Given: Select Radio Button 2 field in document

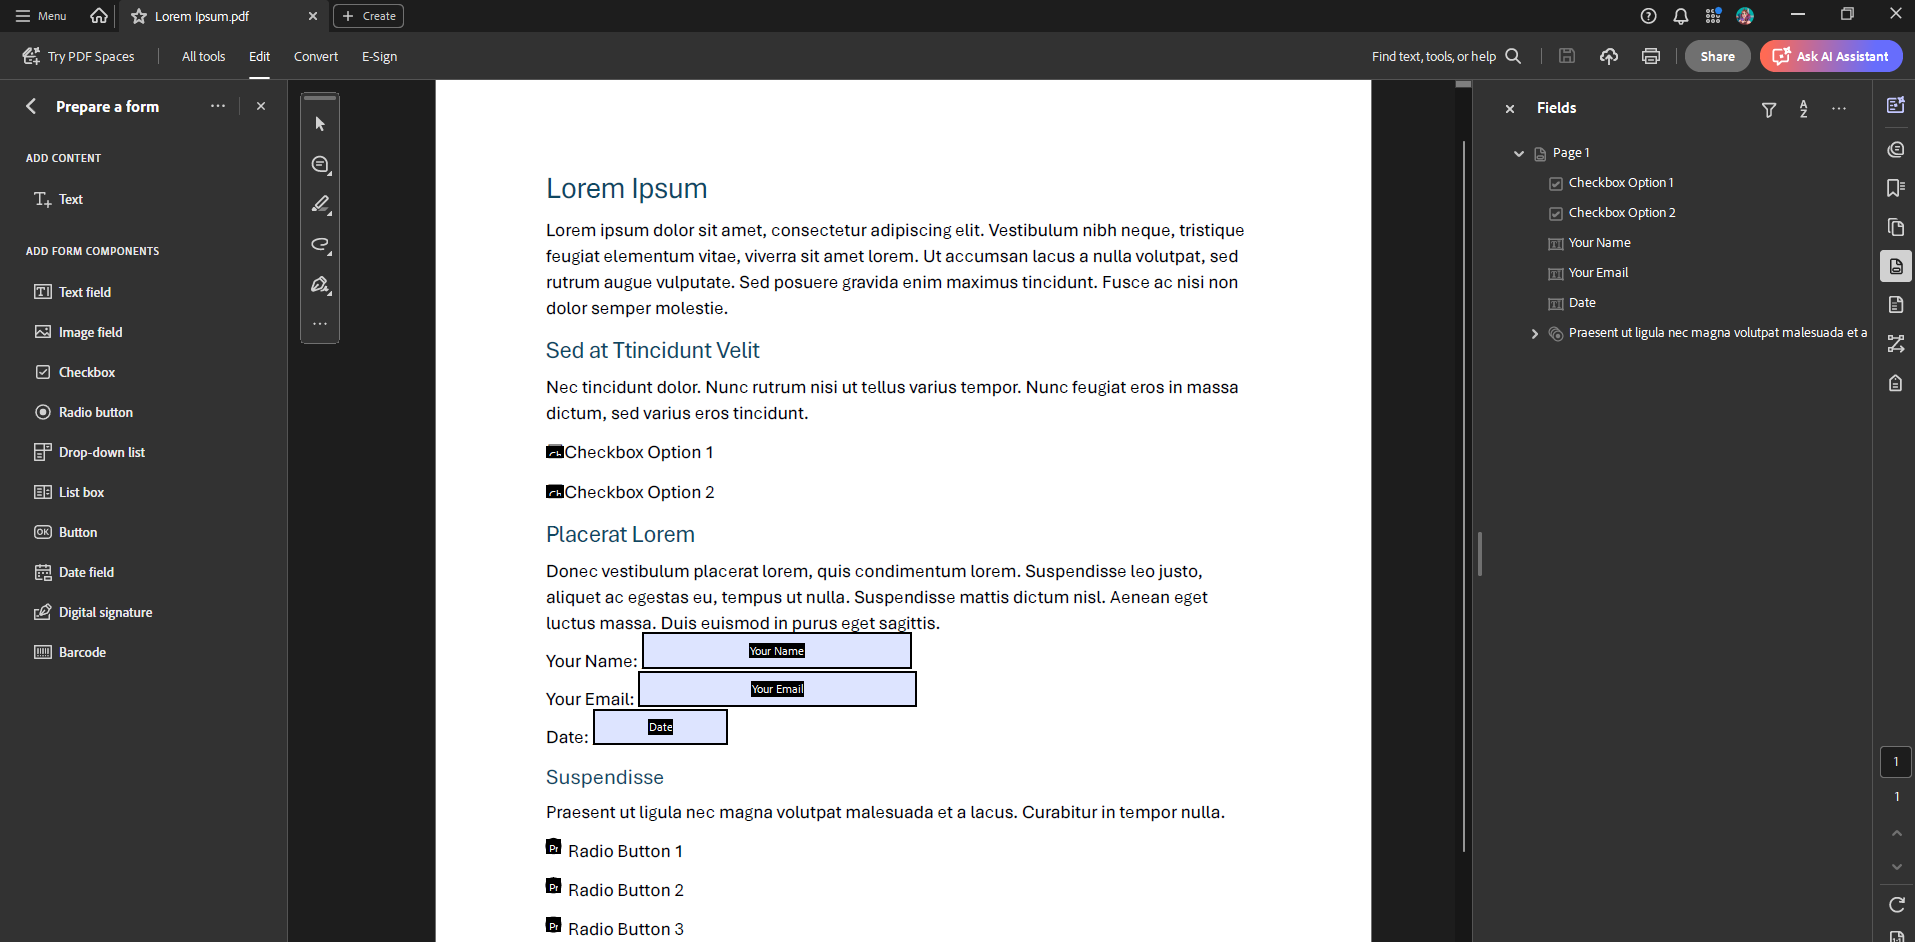Looking at the screenshot, I should 553,886.
